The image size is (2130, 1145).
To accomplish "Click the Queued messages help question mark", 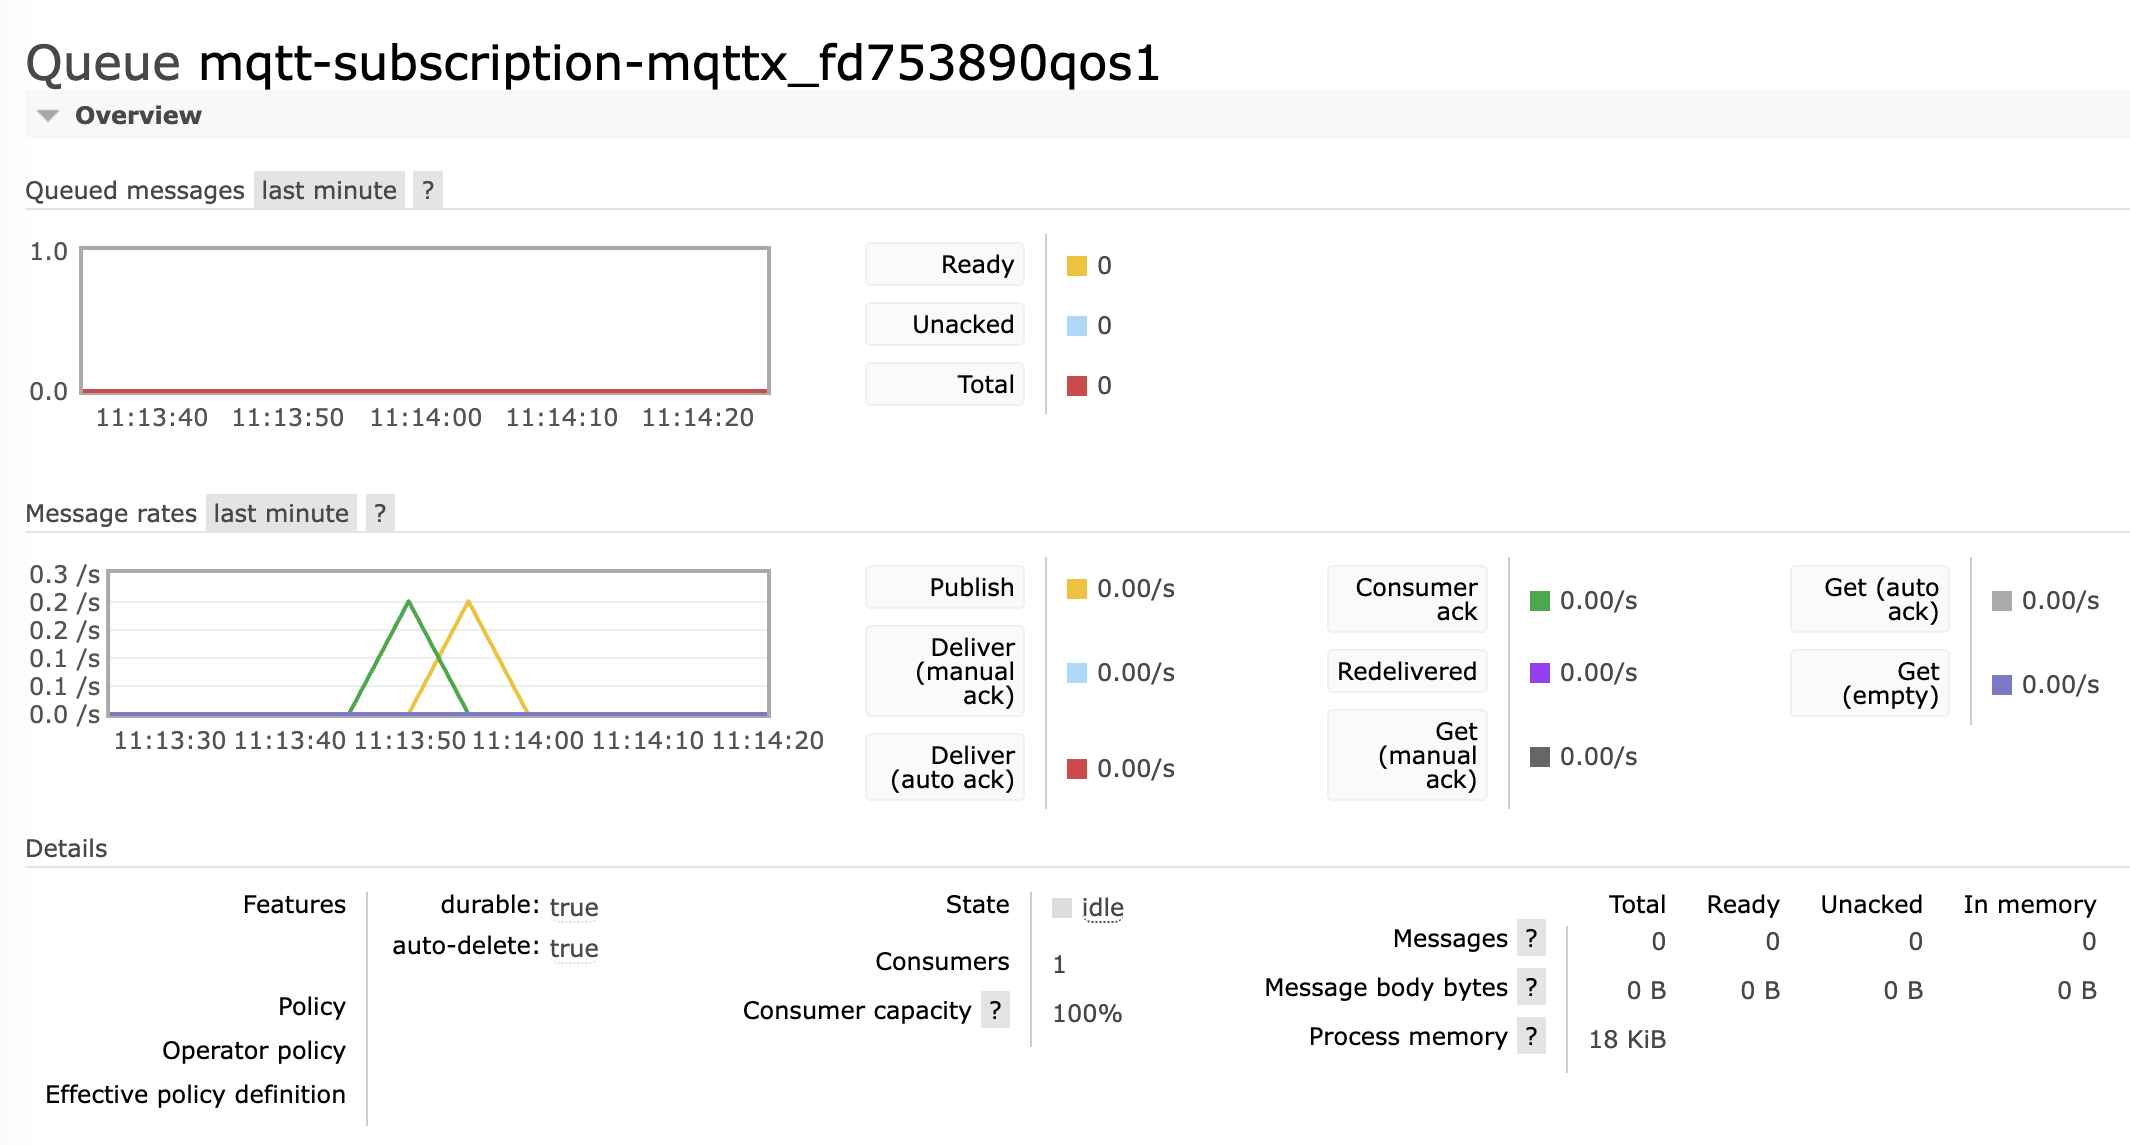I will 428,190.
